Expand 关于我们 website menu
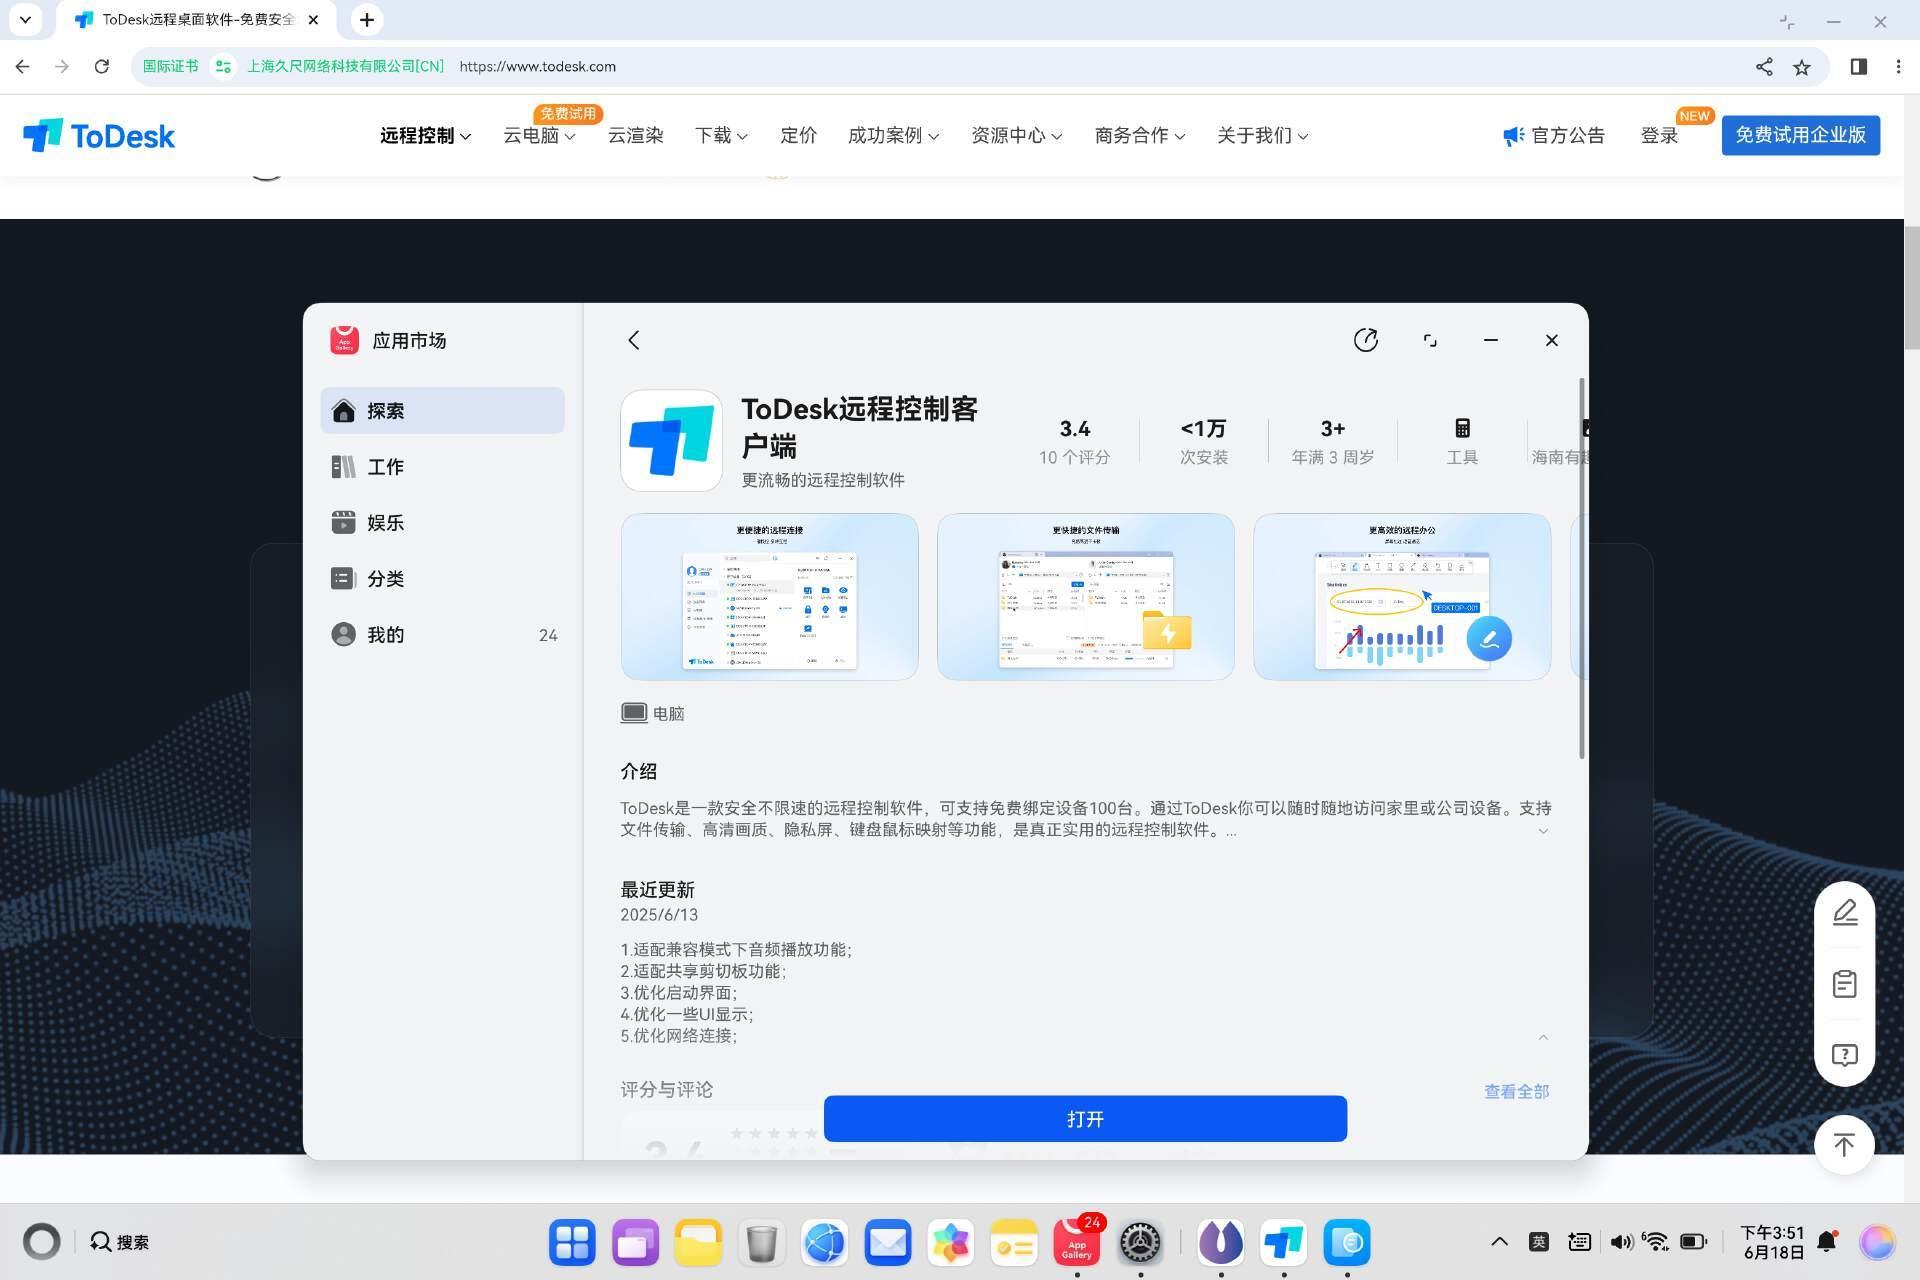 pyautogui.click(x=1262, y=135)
